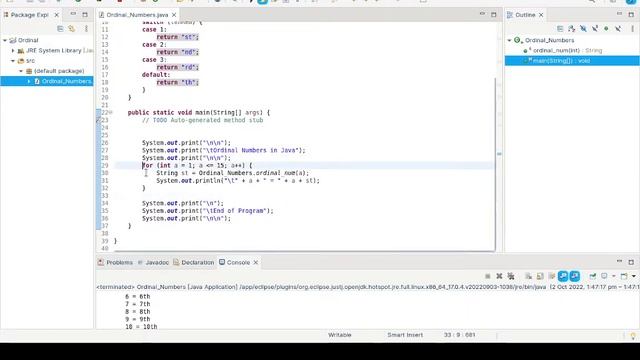Open the Javadoc tab
Screen dimensions: 640x360
153,262
